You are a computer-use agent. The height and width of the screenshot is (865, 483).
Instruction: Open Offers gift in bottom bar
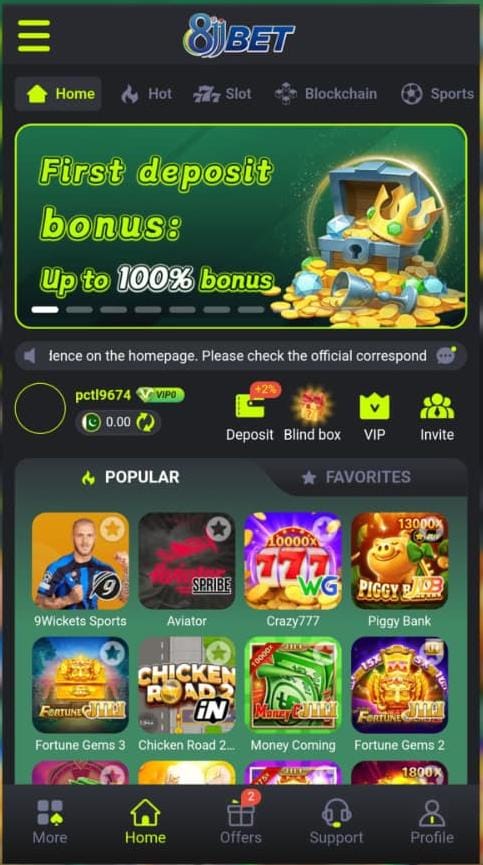[x=241, y=813]
